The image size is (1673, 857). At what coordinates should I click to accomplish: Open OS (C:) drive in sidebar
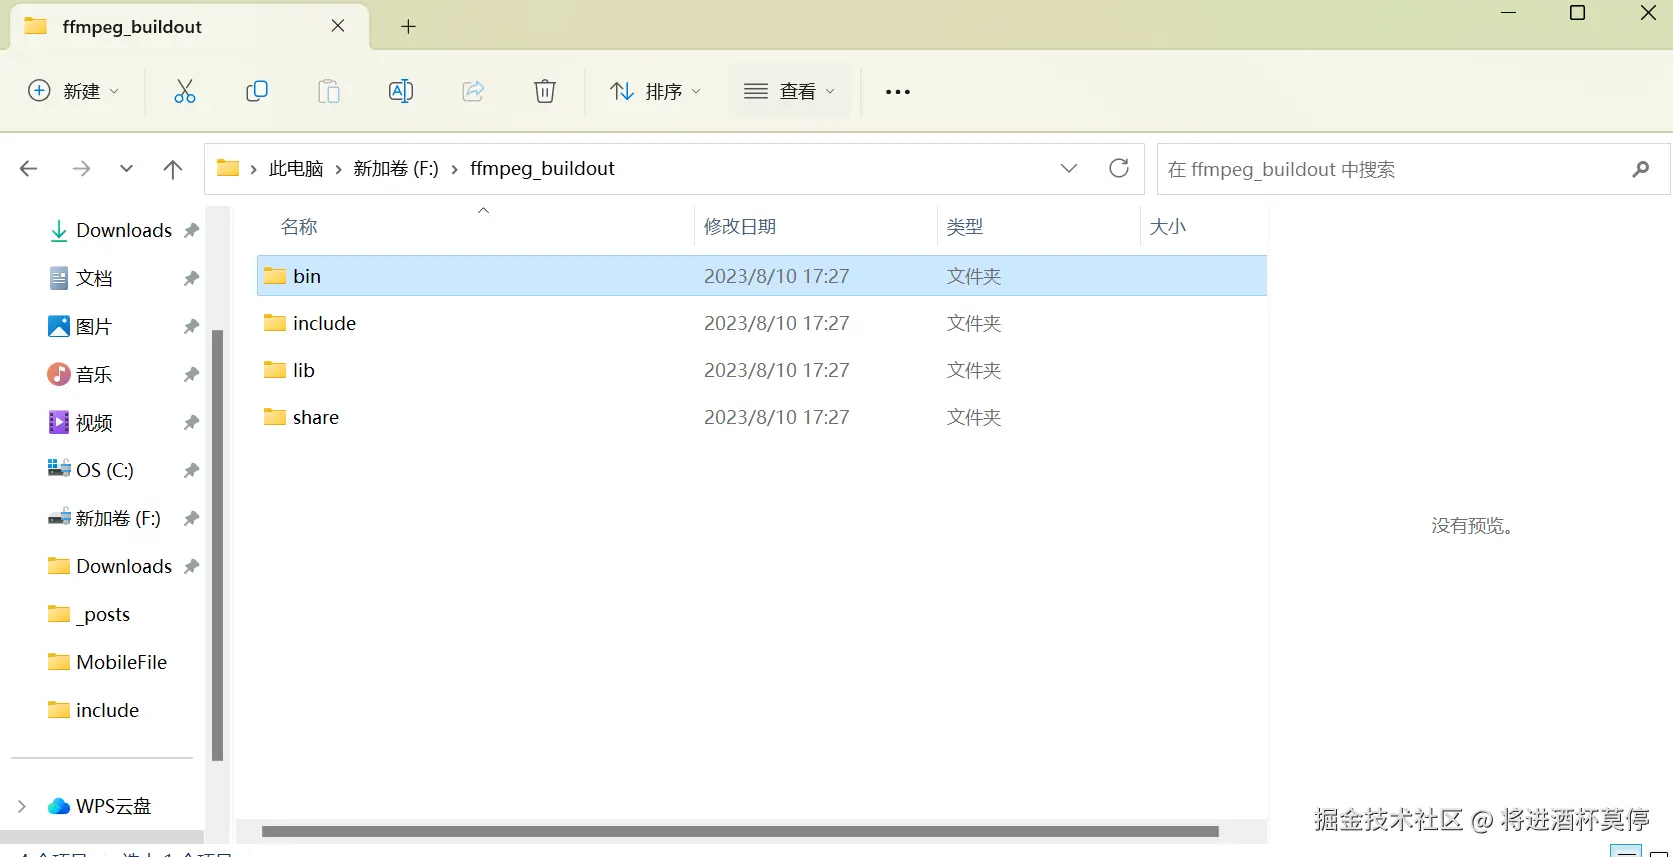(105, 470)
